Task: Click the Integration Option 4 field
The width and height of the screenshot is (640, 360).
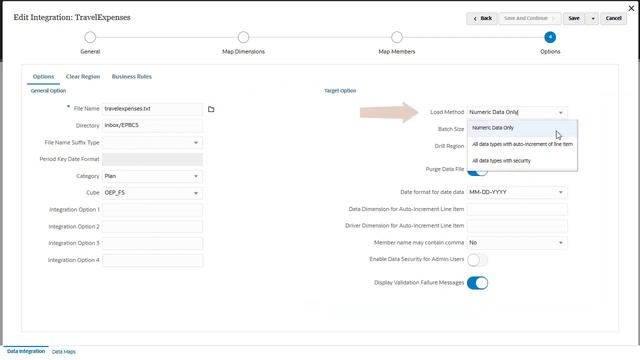Action: tap(152, 260)
